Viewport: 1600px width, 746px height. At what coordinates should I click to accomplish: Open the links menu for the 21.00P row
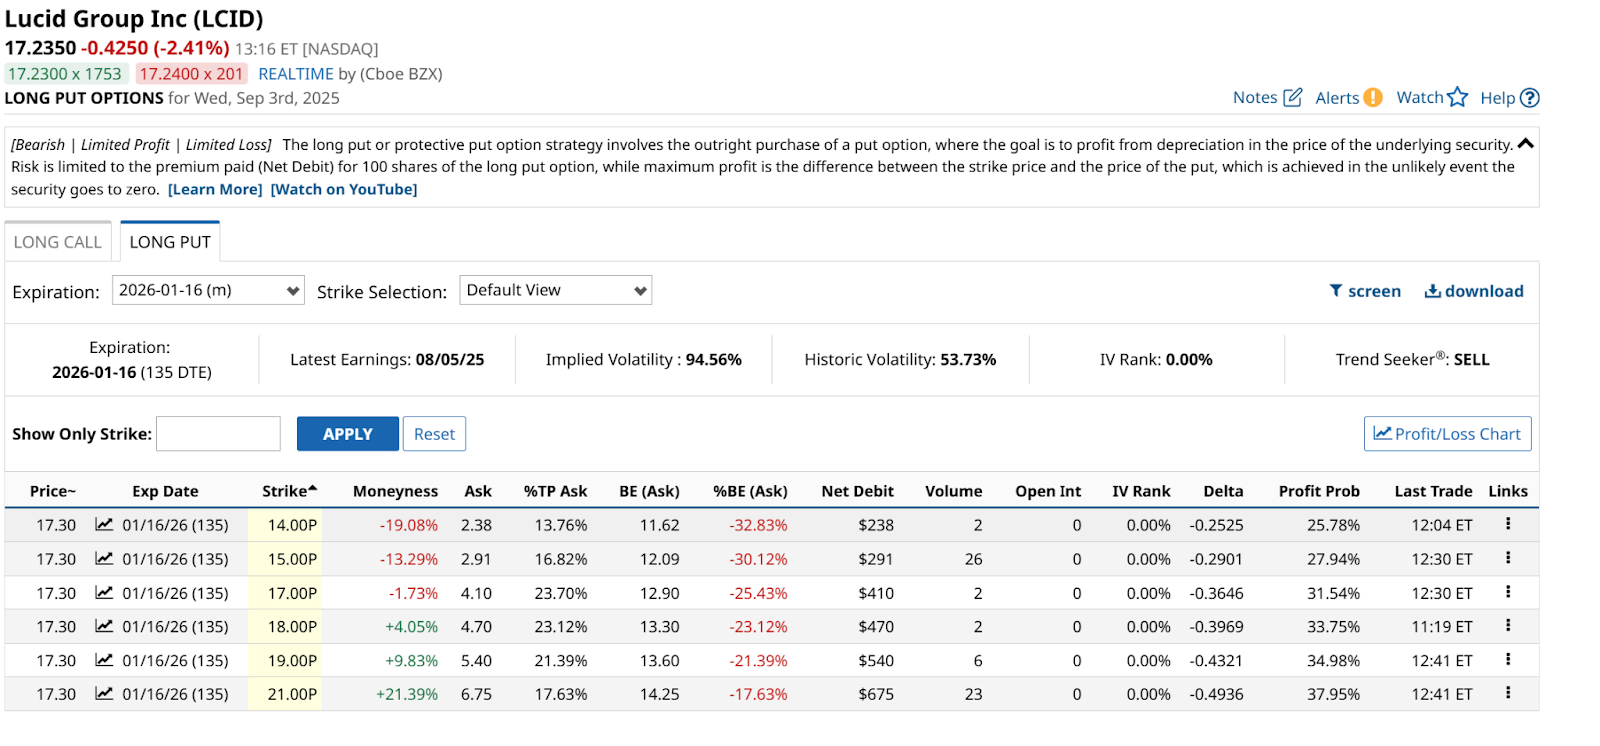click(x=1508, y=693)
